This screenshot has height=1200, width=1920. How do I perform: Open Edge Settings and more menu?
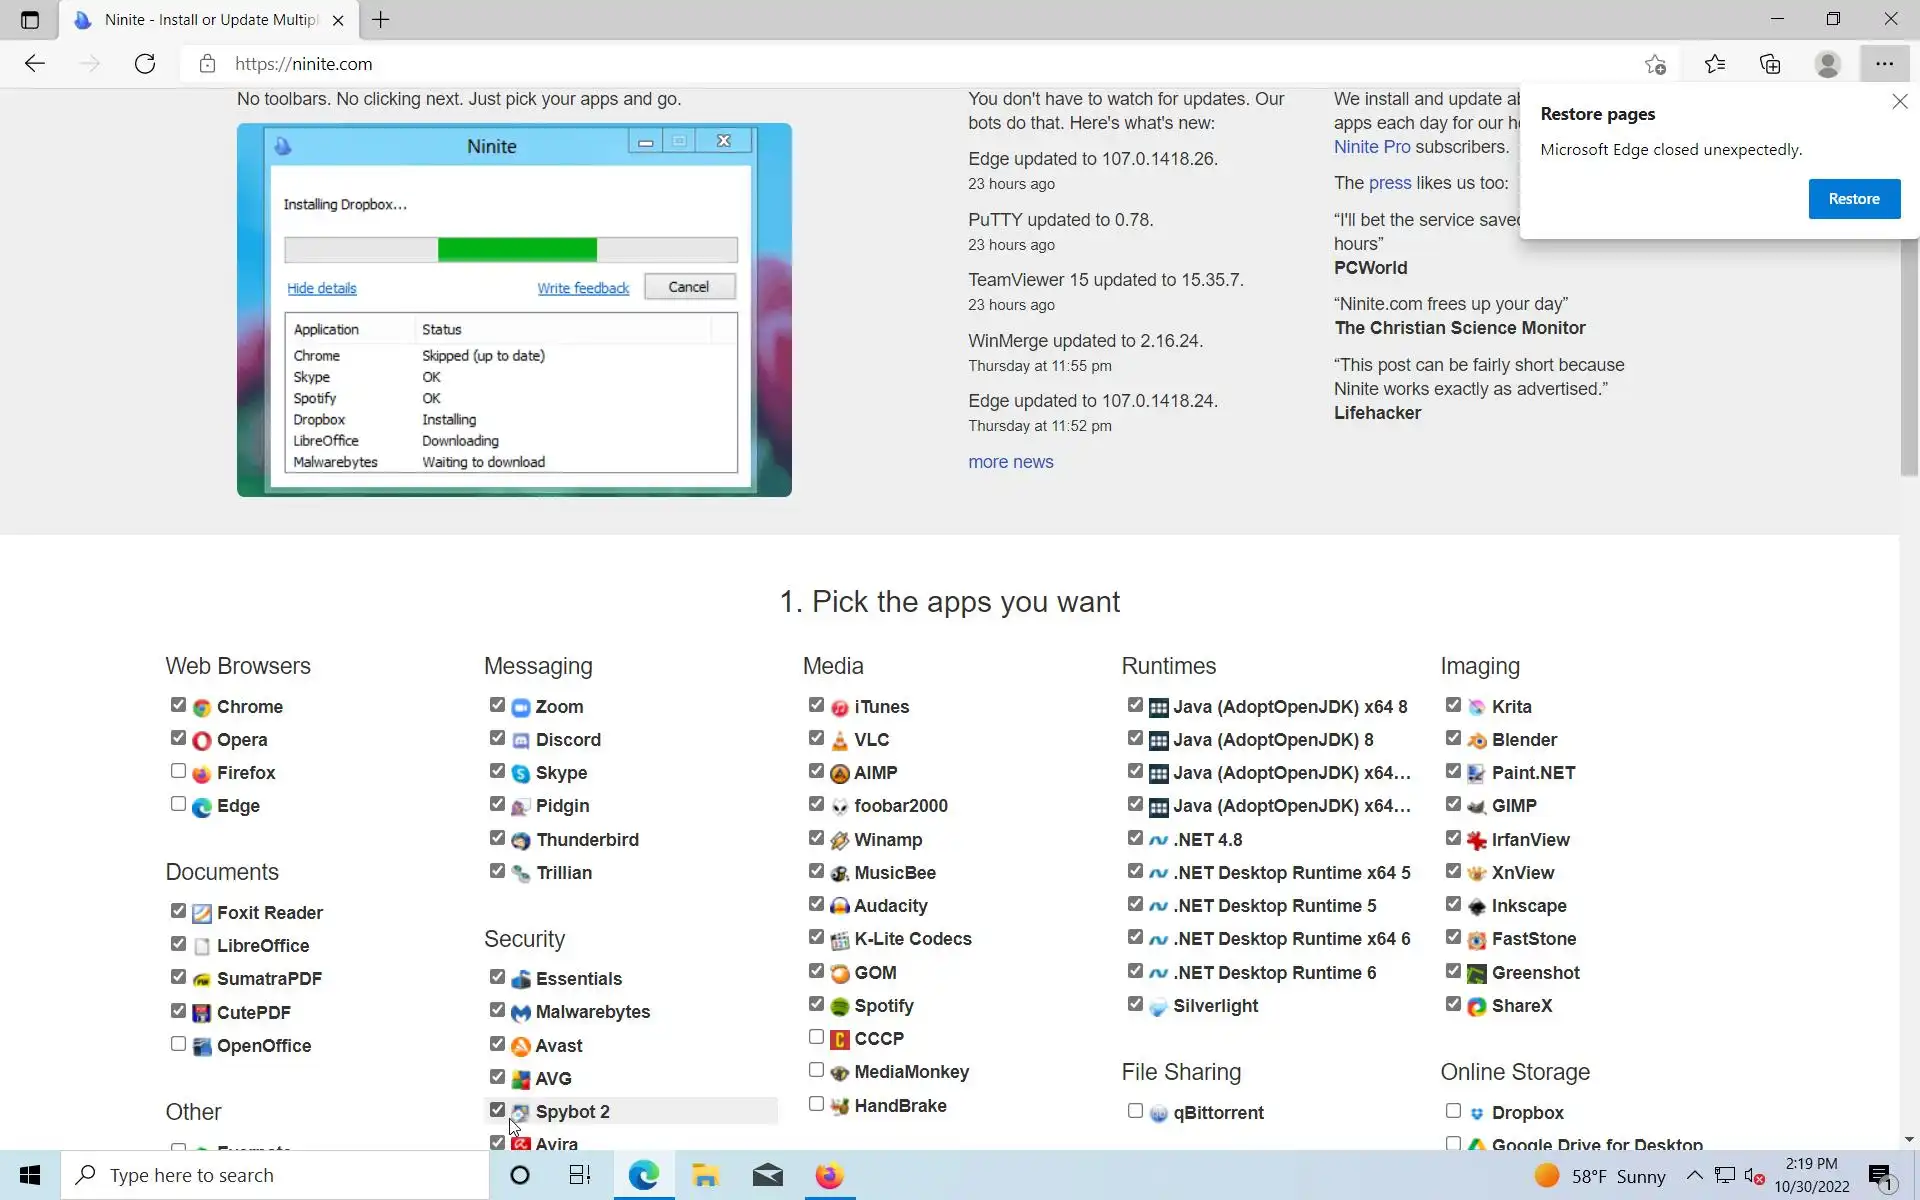(x=1884, y=64)
